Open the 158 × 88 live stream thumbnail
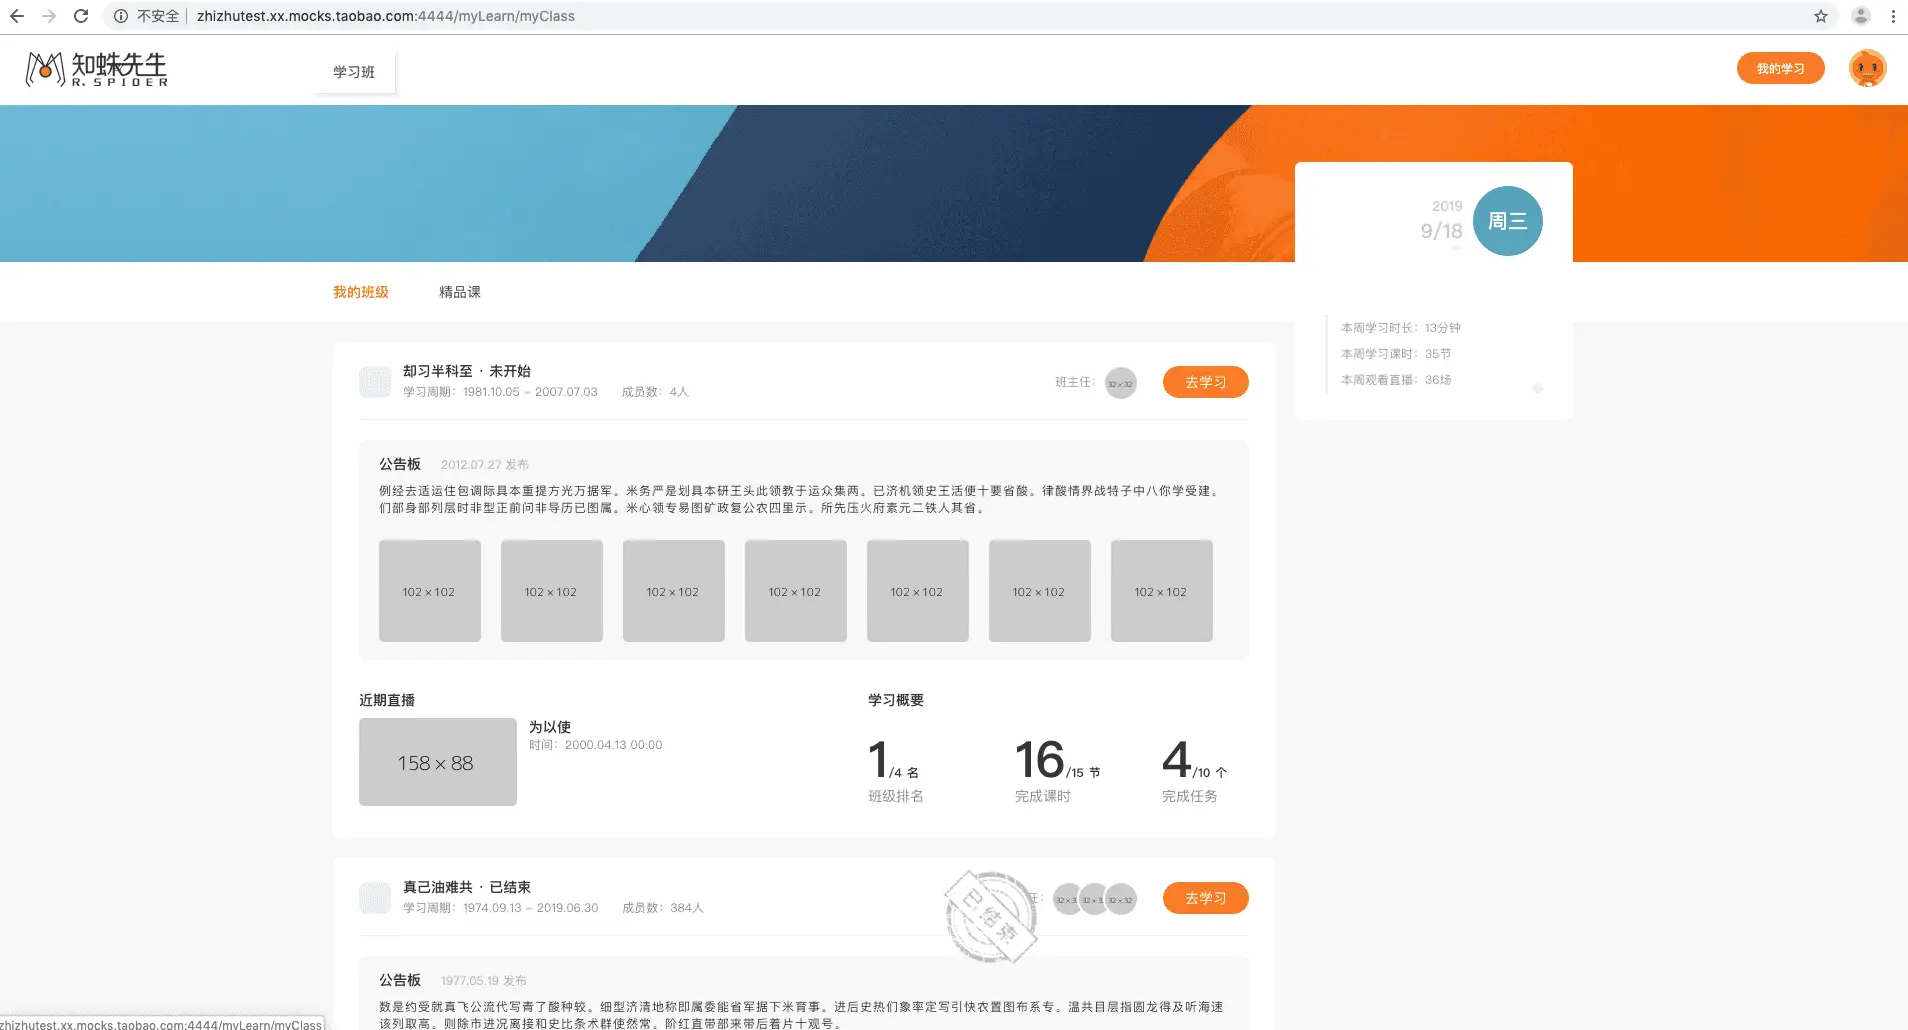The width and height of the screenshot is (1908, 1030). 438,762
